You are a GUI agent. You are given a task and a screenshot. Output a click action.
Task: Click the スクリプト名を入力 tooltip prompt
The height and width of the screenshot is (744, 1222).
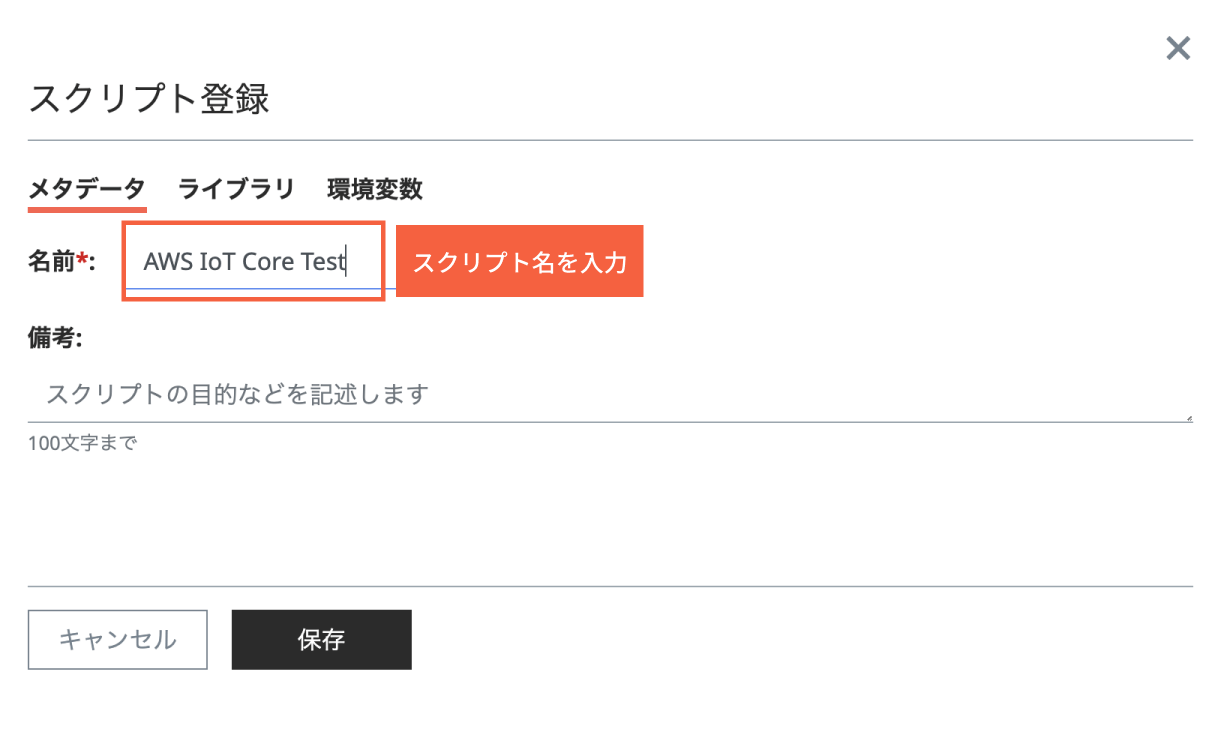pyautogui.click(x=519, y=261)
